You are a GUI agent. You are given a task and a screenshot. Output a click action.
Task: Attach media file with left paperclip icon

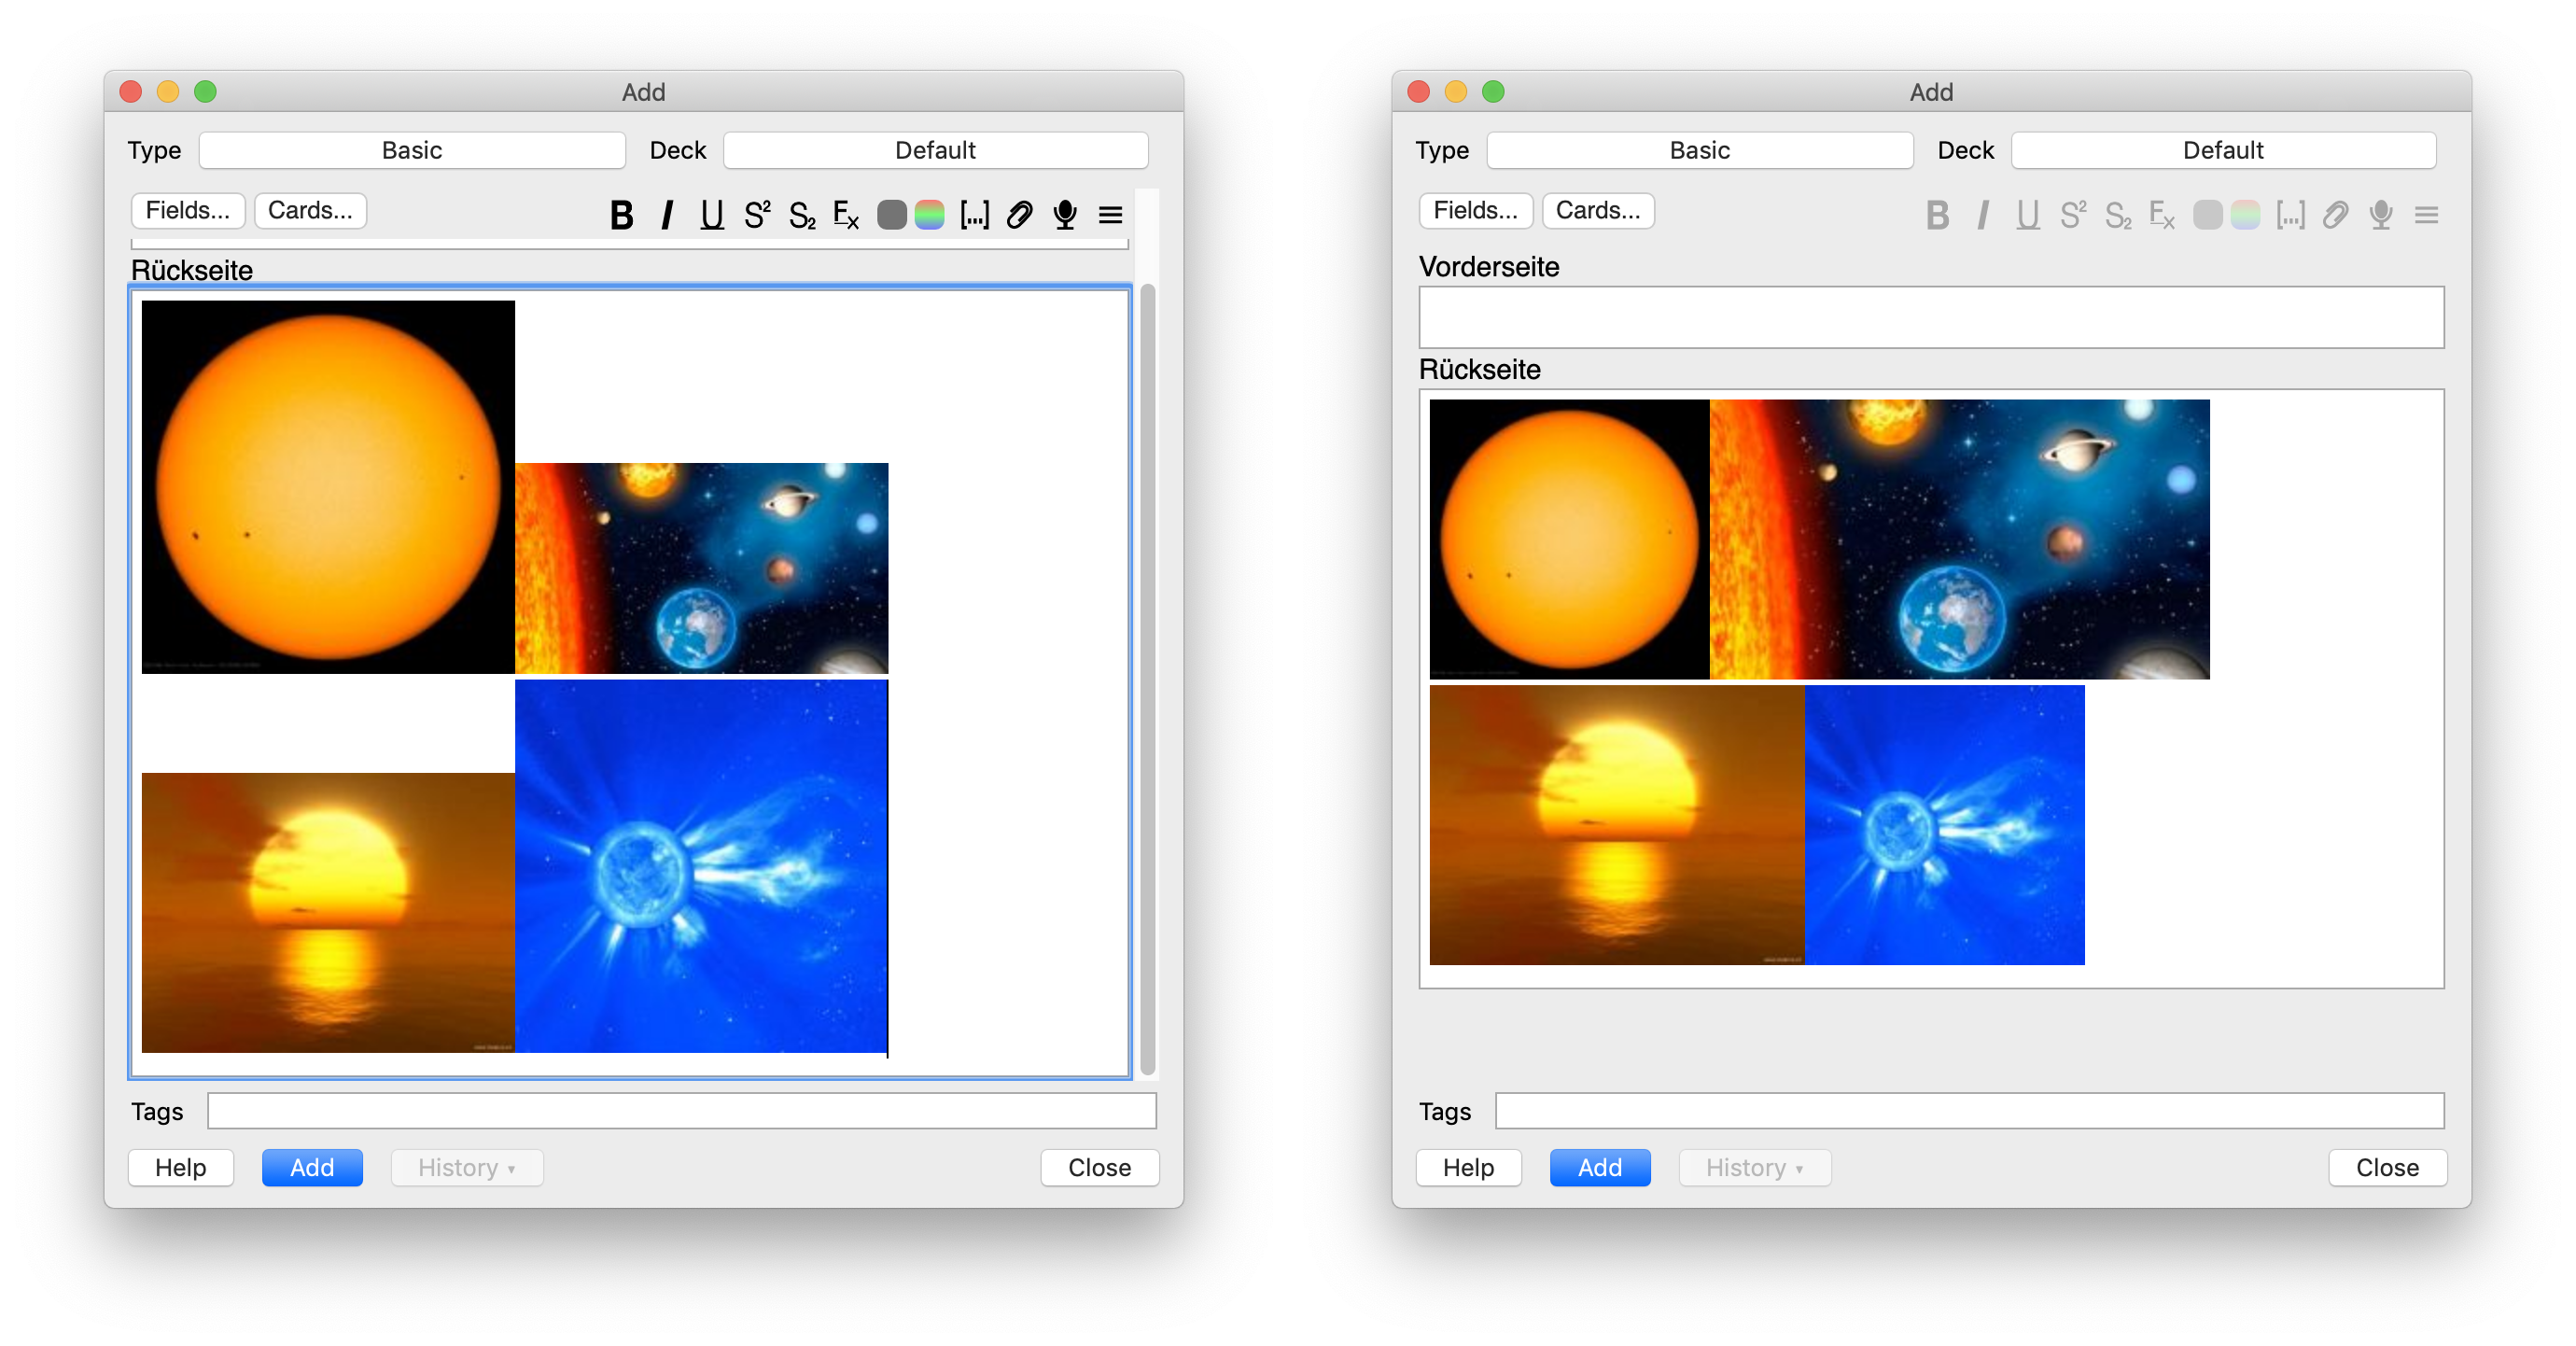[x=1019, y=215]
